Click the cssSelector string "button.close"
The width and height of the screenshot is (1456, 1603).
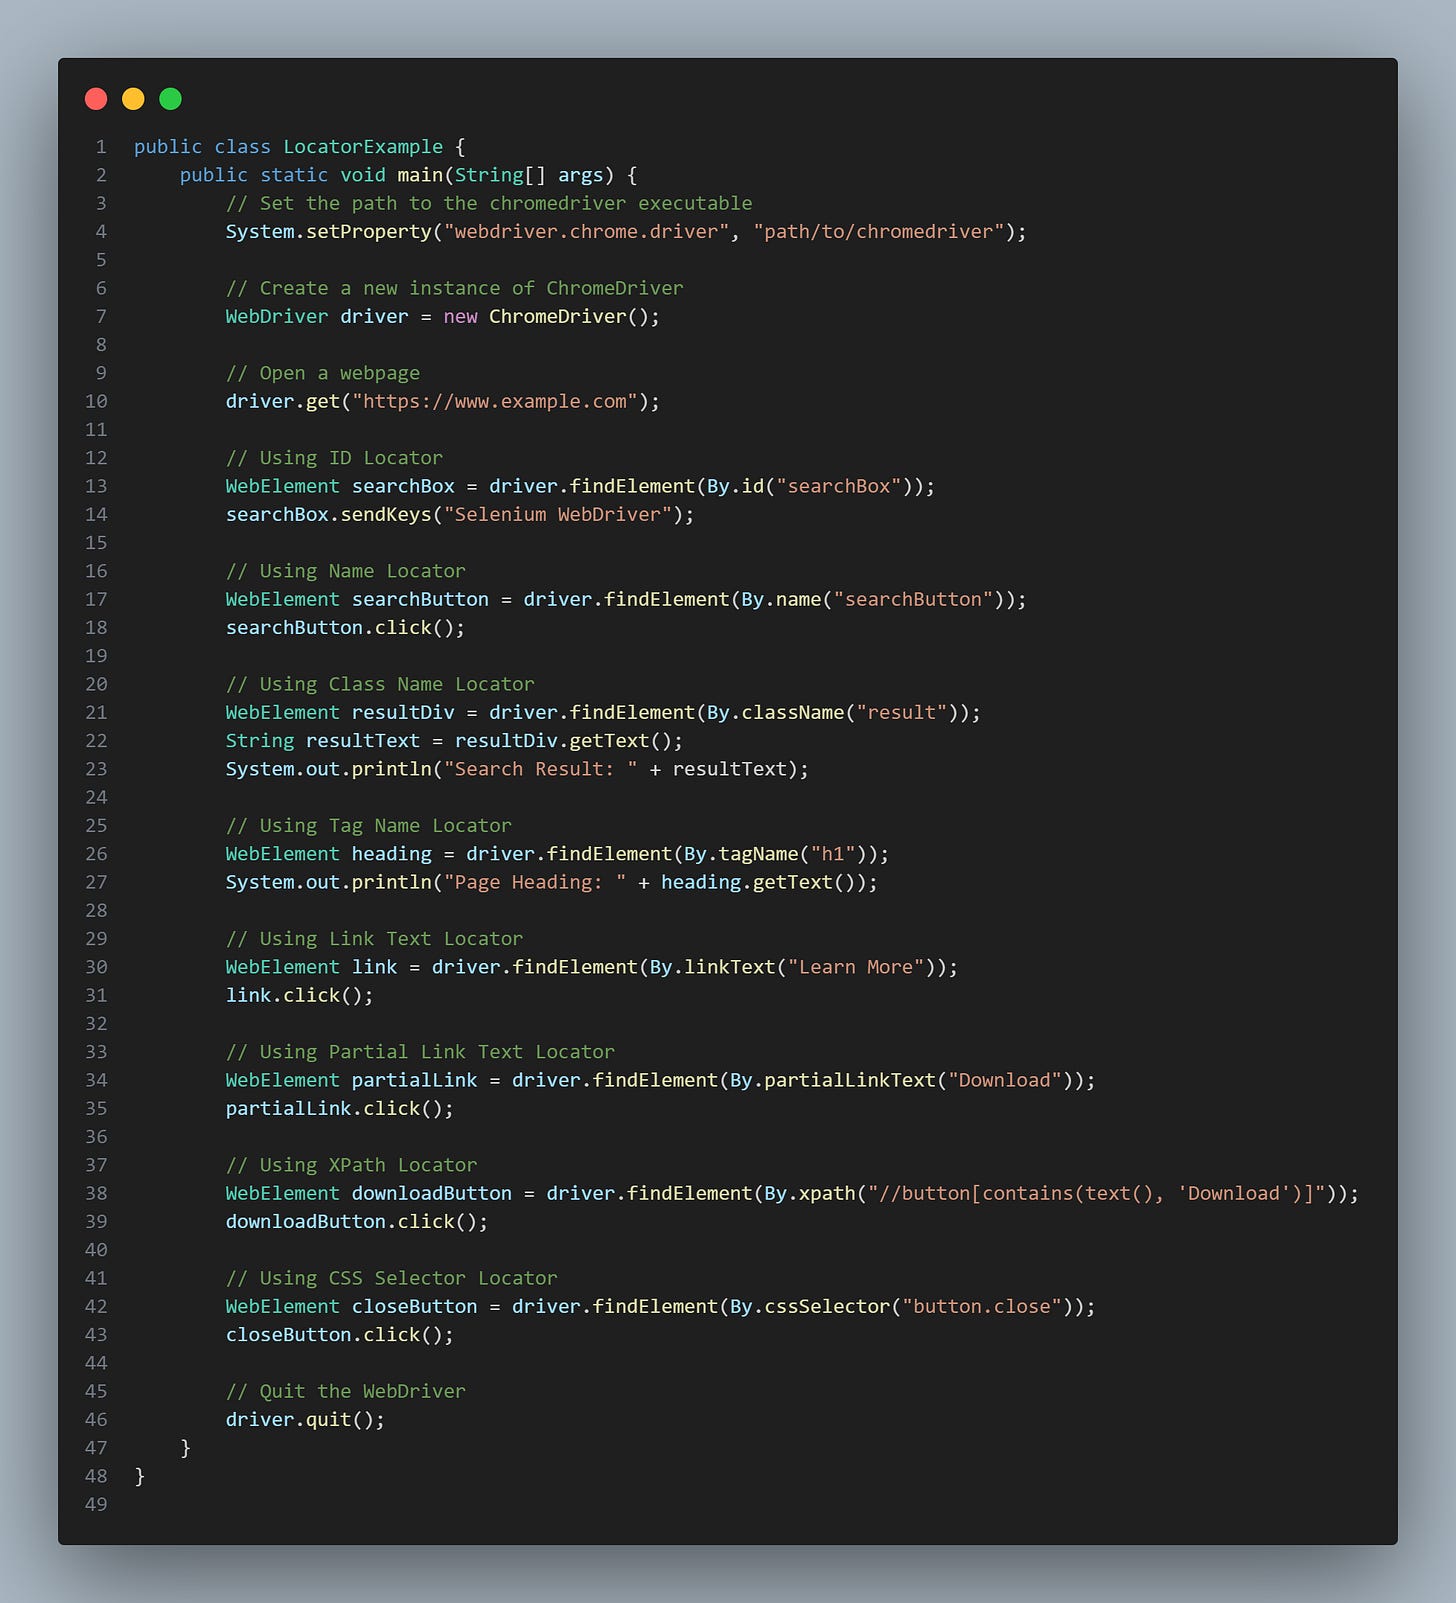(x=982, y=1306)
